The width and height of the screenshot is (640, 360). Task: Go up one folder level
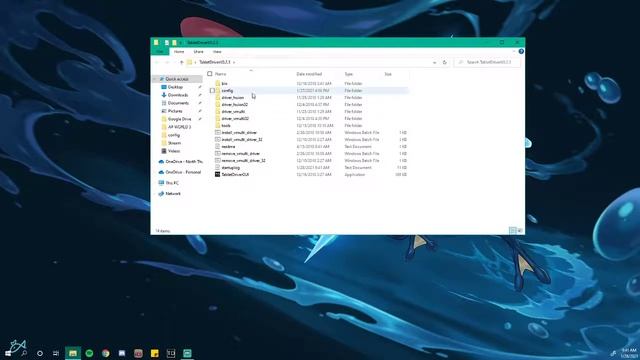click(x=181, y=62)
